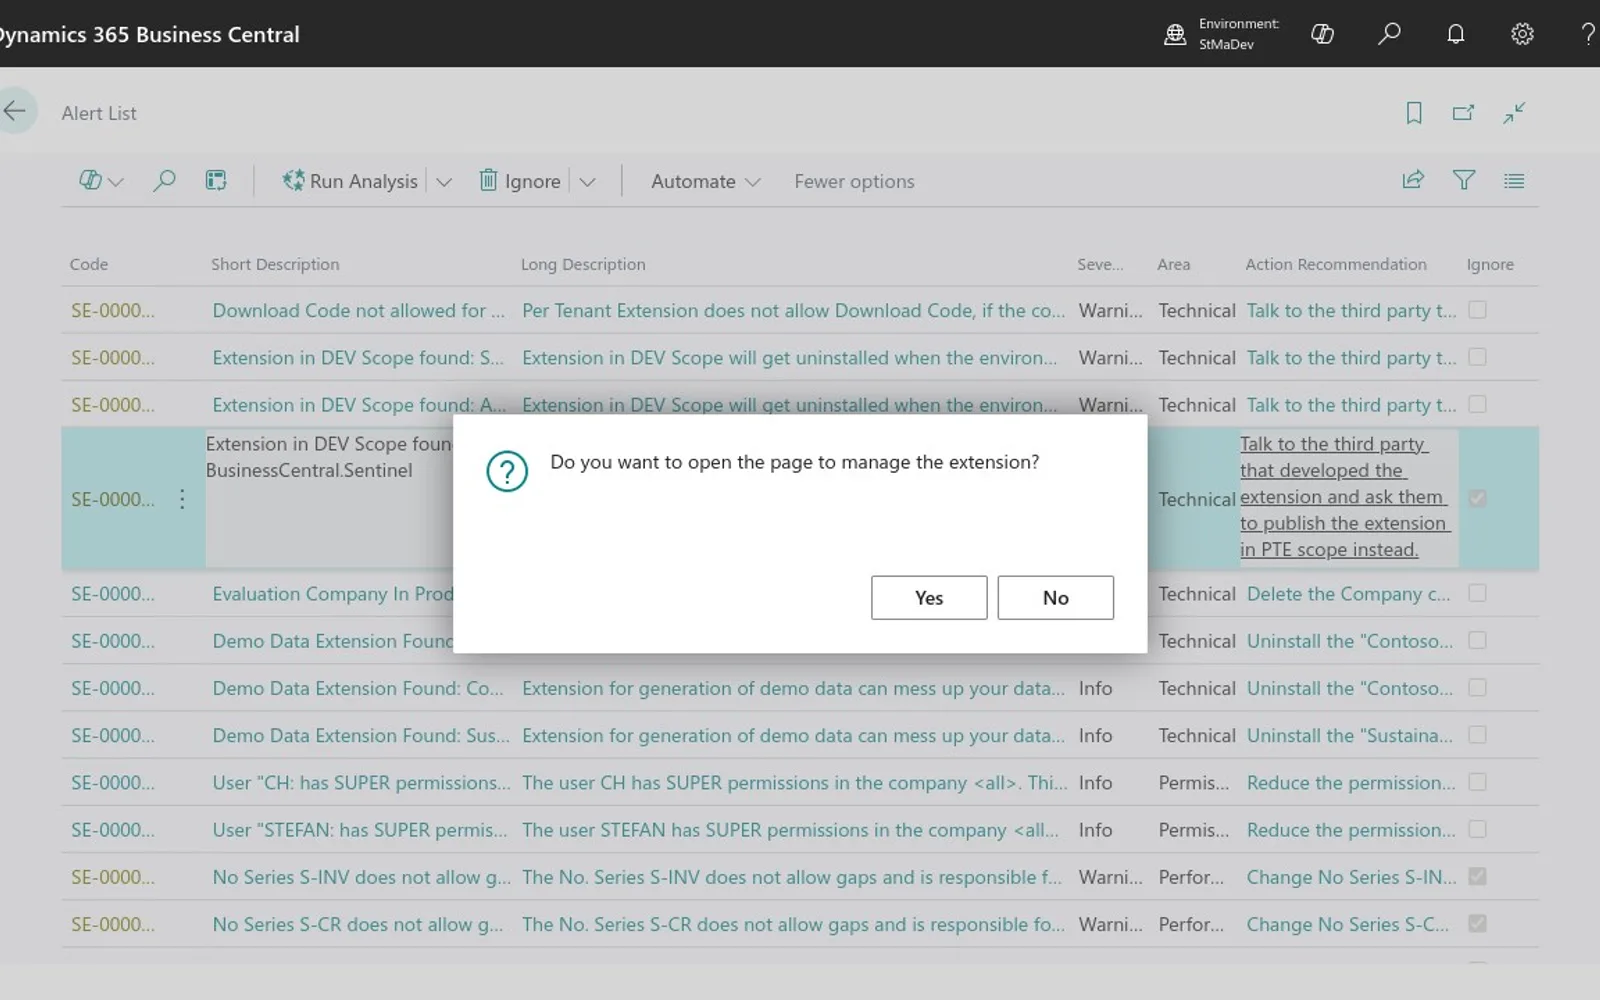The height and width of the screenshot is (1000, 1600).
Task: Open the Demo Data Extension Found: Sus... entry
Action: pos(360,736)
